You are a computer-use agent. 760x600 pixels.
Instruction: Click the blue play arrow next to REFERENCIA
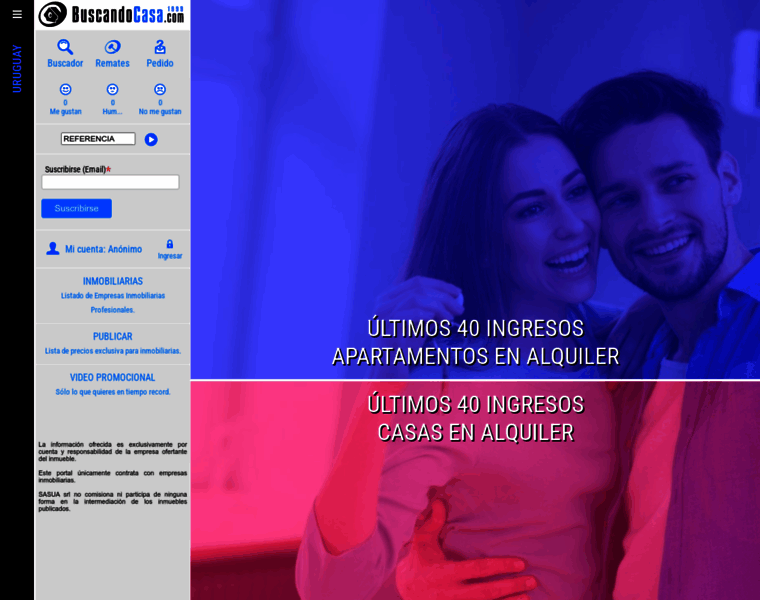coord(151,140)
